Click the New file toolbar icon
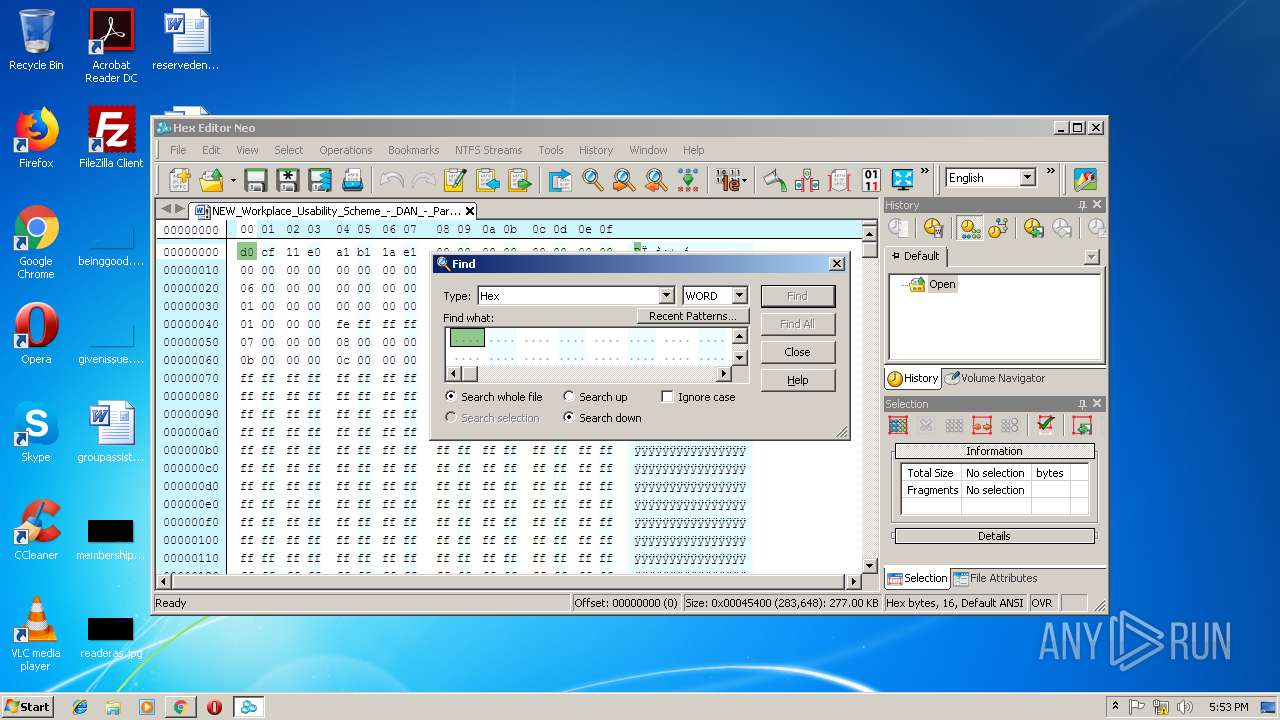The image size is (1280, 720). point(180,180)
